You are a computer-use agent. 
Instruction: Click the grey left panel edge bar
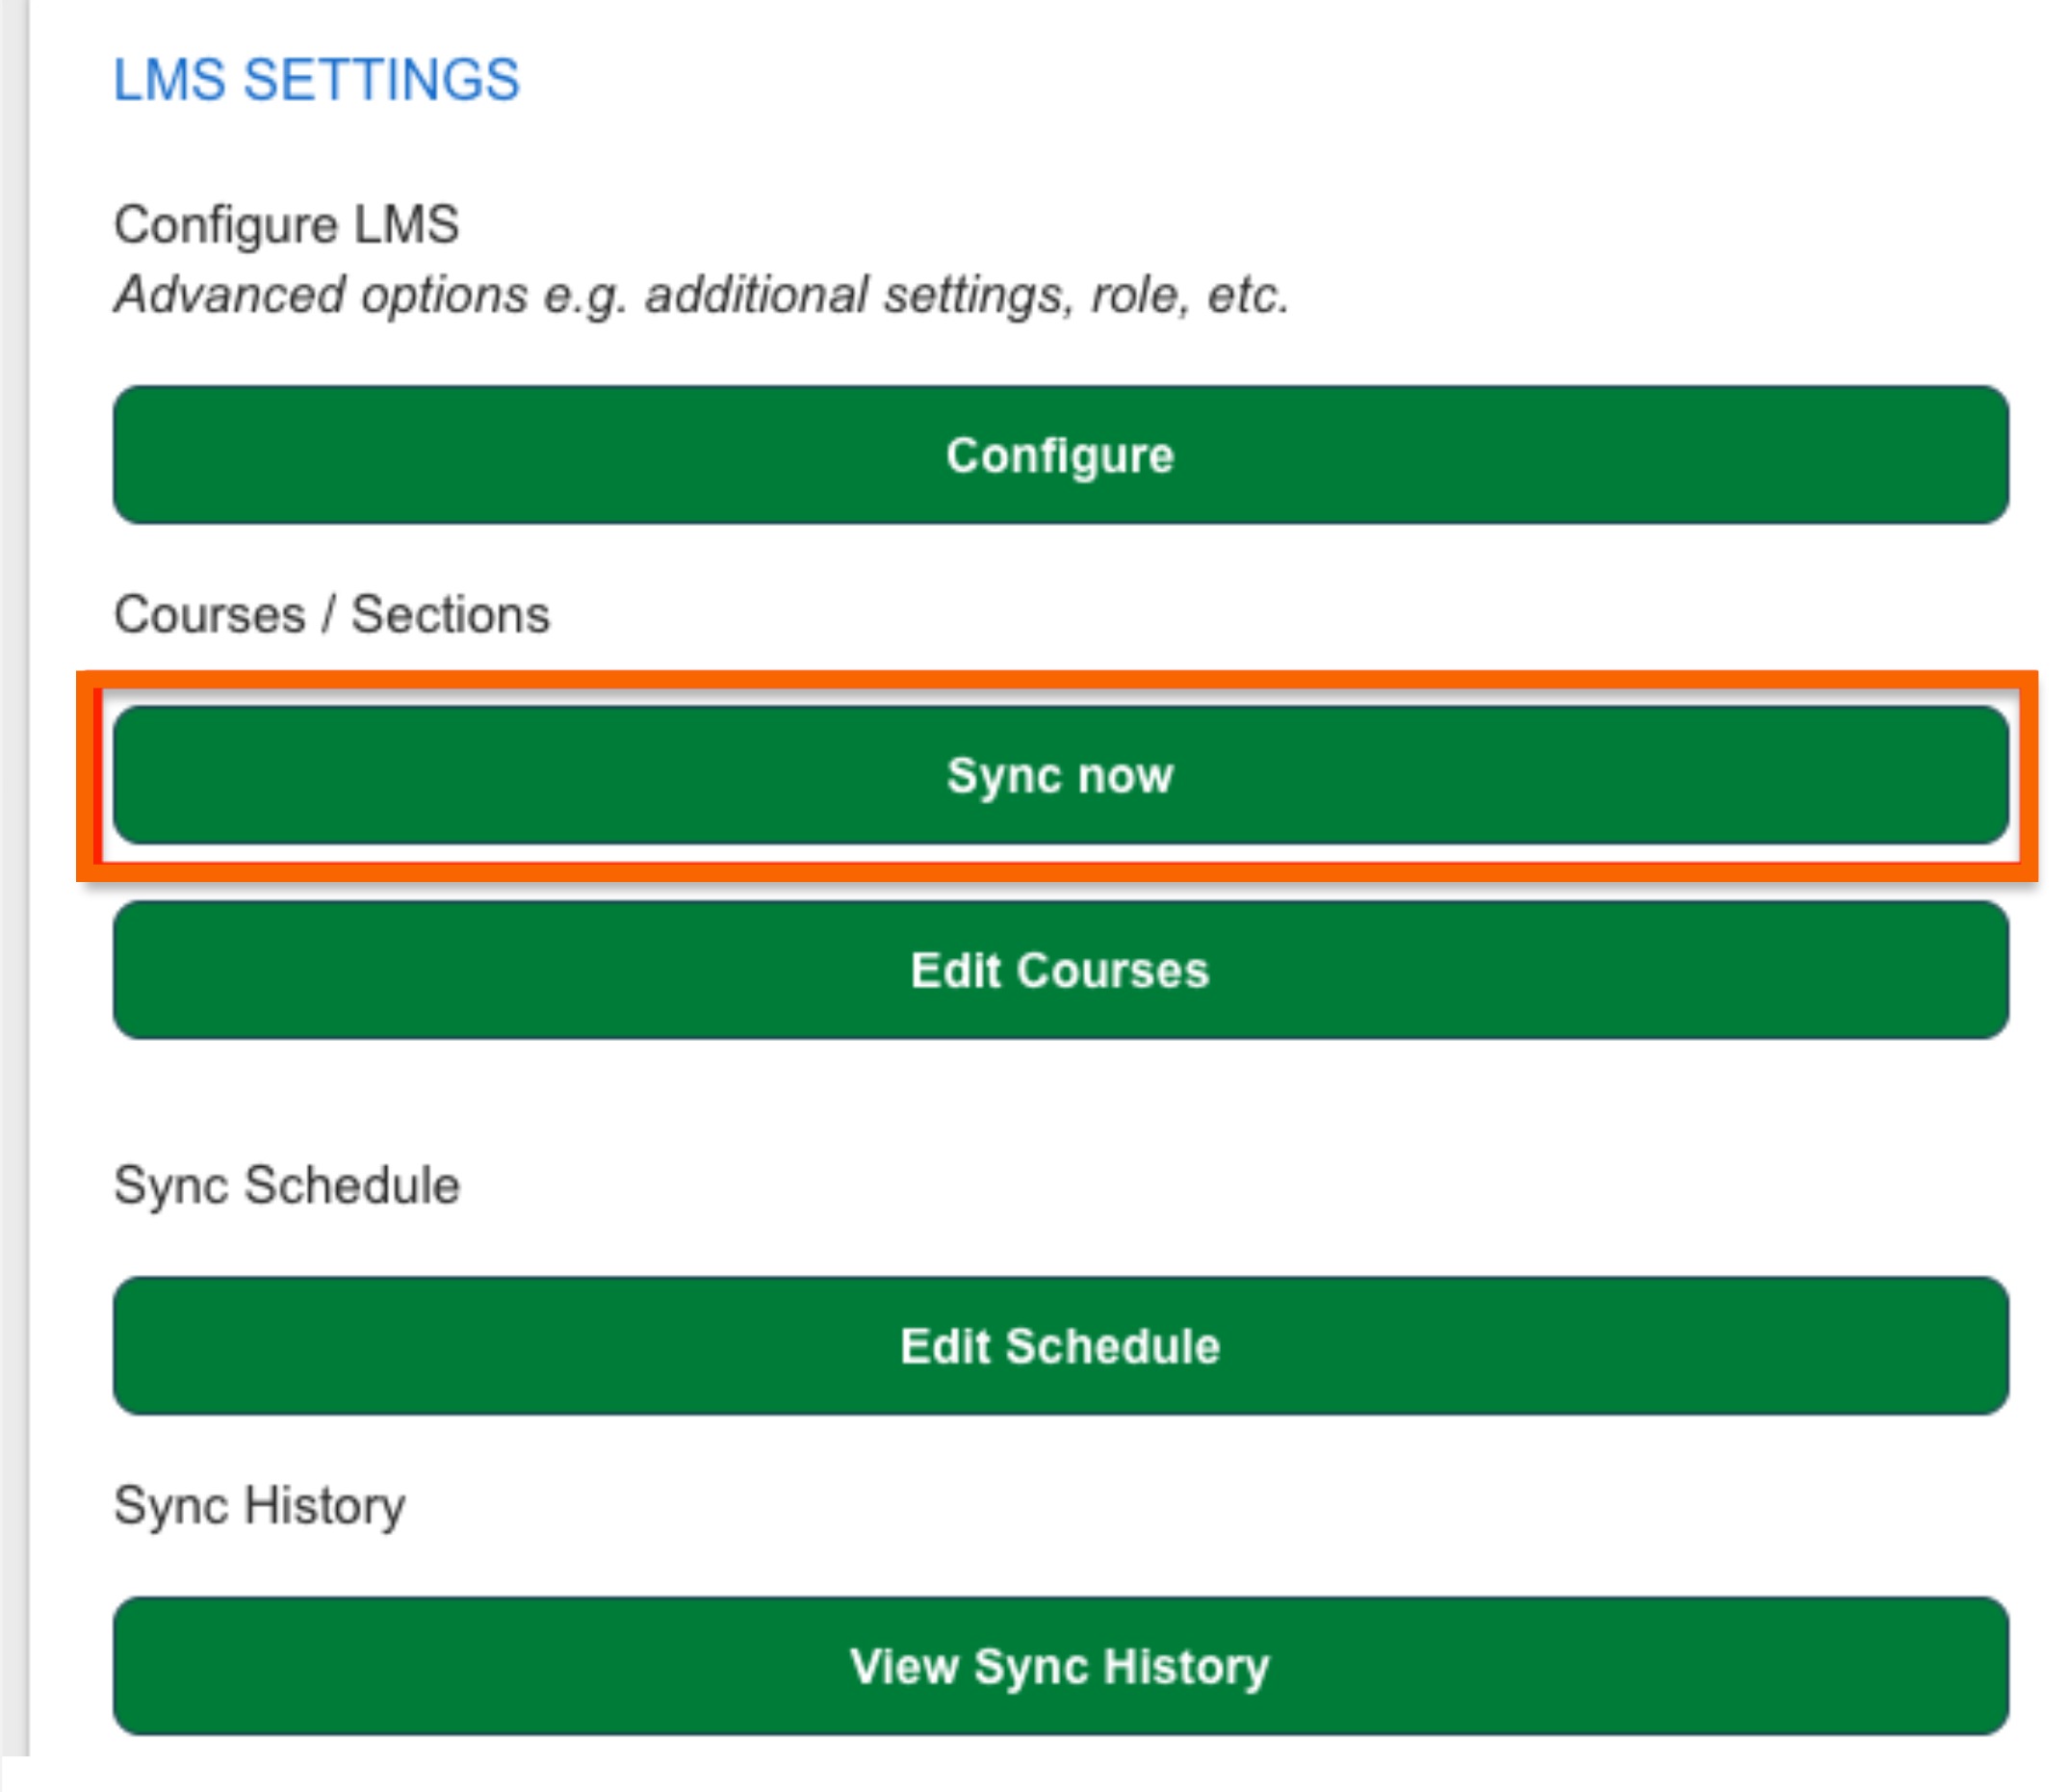(x=14, y=880)
